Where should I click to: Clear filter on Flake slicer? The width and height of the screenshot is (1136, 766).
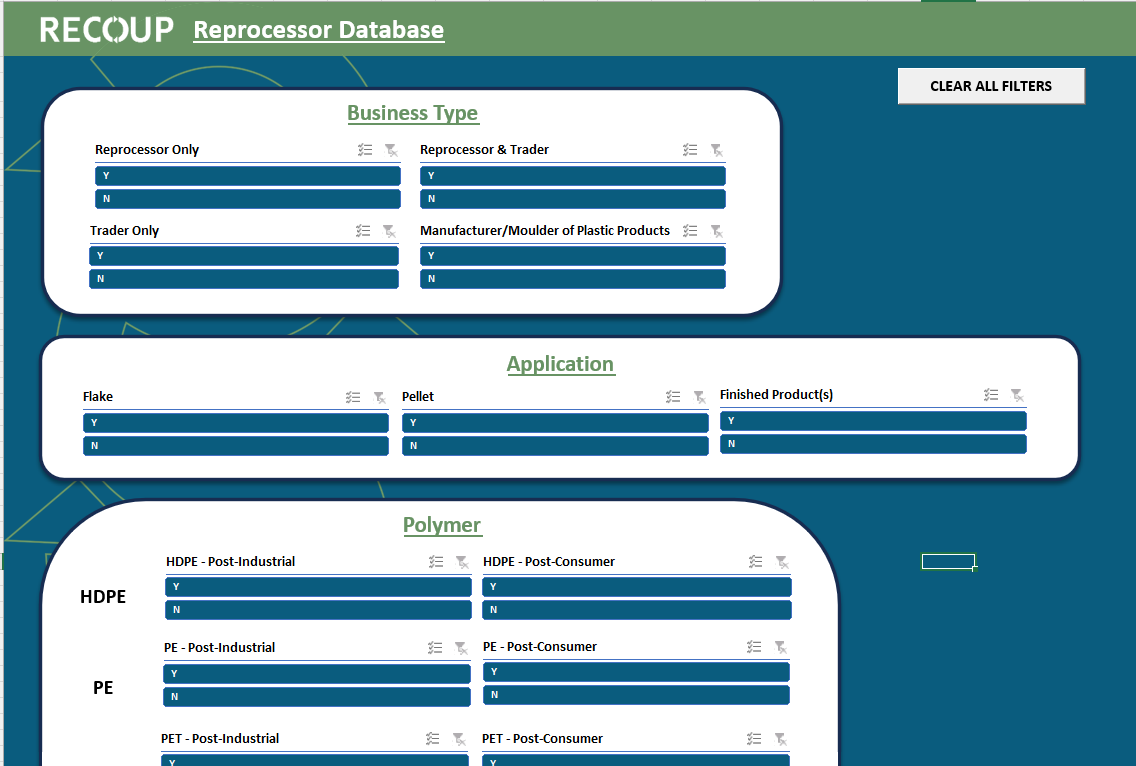[378, 396]
